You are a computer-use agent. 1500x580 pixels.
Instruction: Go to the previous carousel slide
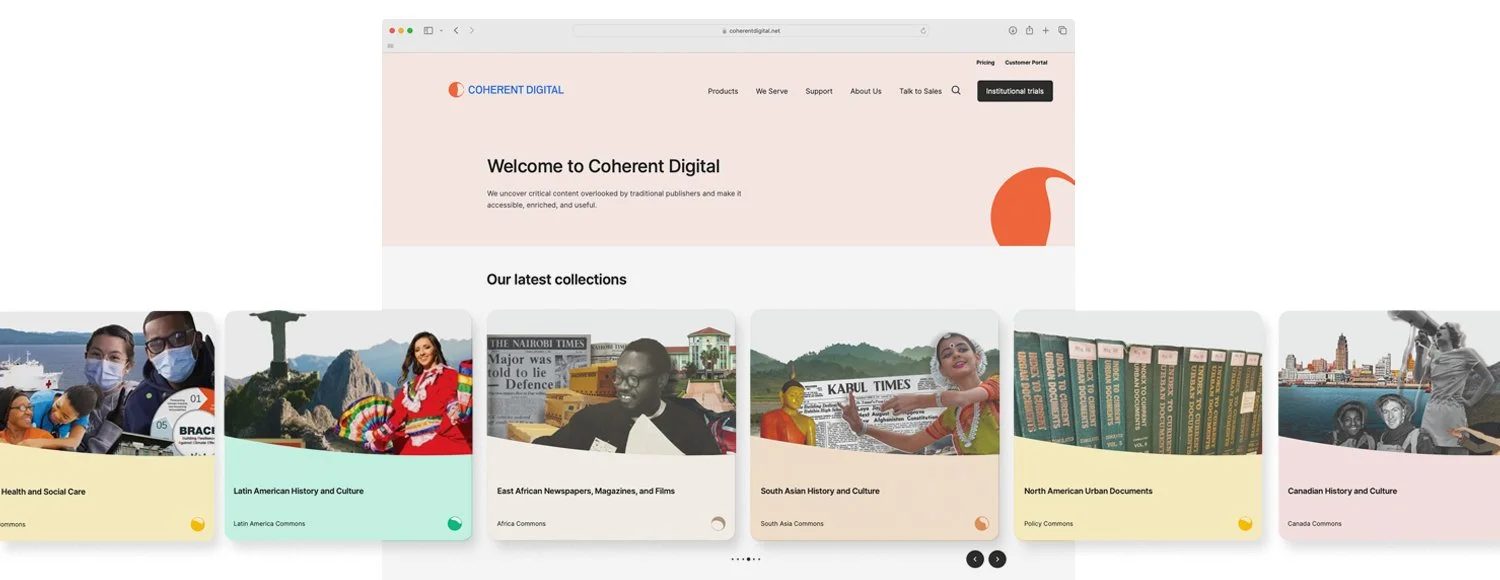point(975,559)
